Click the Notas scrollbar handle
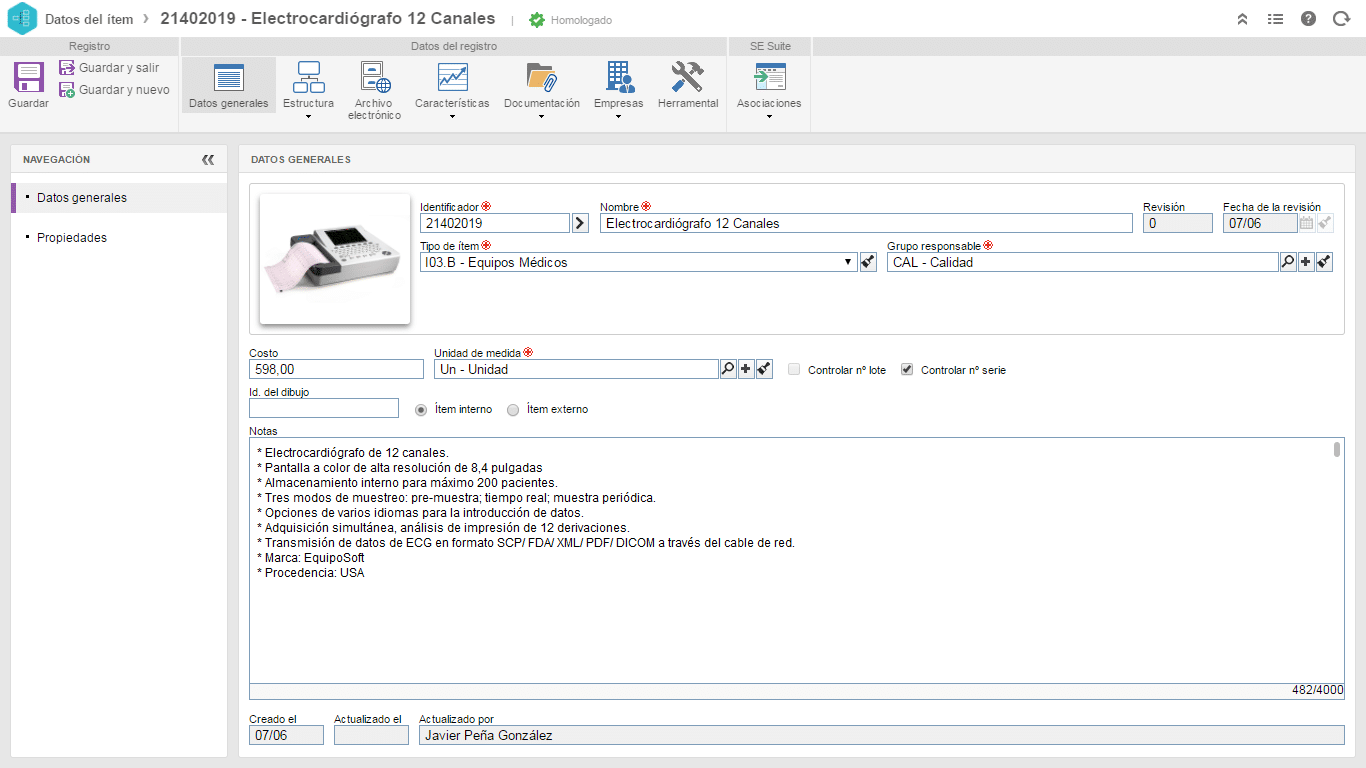The height and width of the screenshot is (768, 1366). click(1337, 449)
